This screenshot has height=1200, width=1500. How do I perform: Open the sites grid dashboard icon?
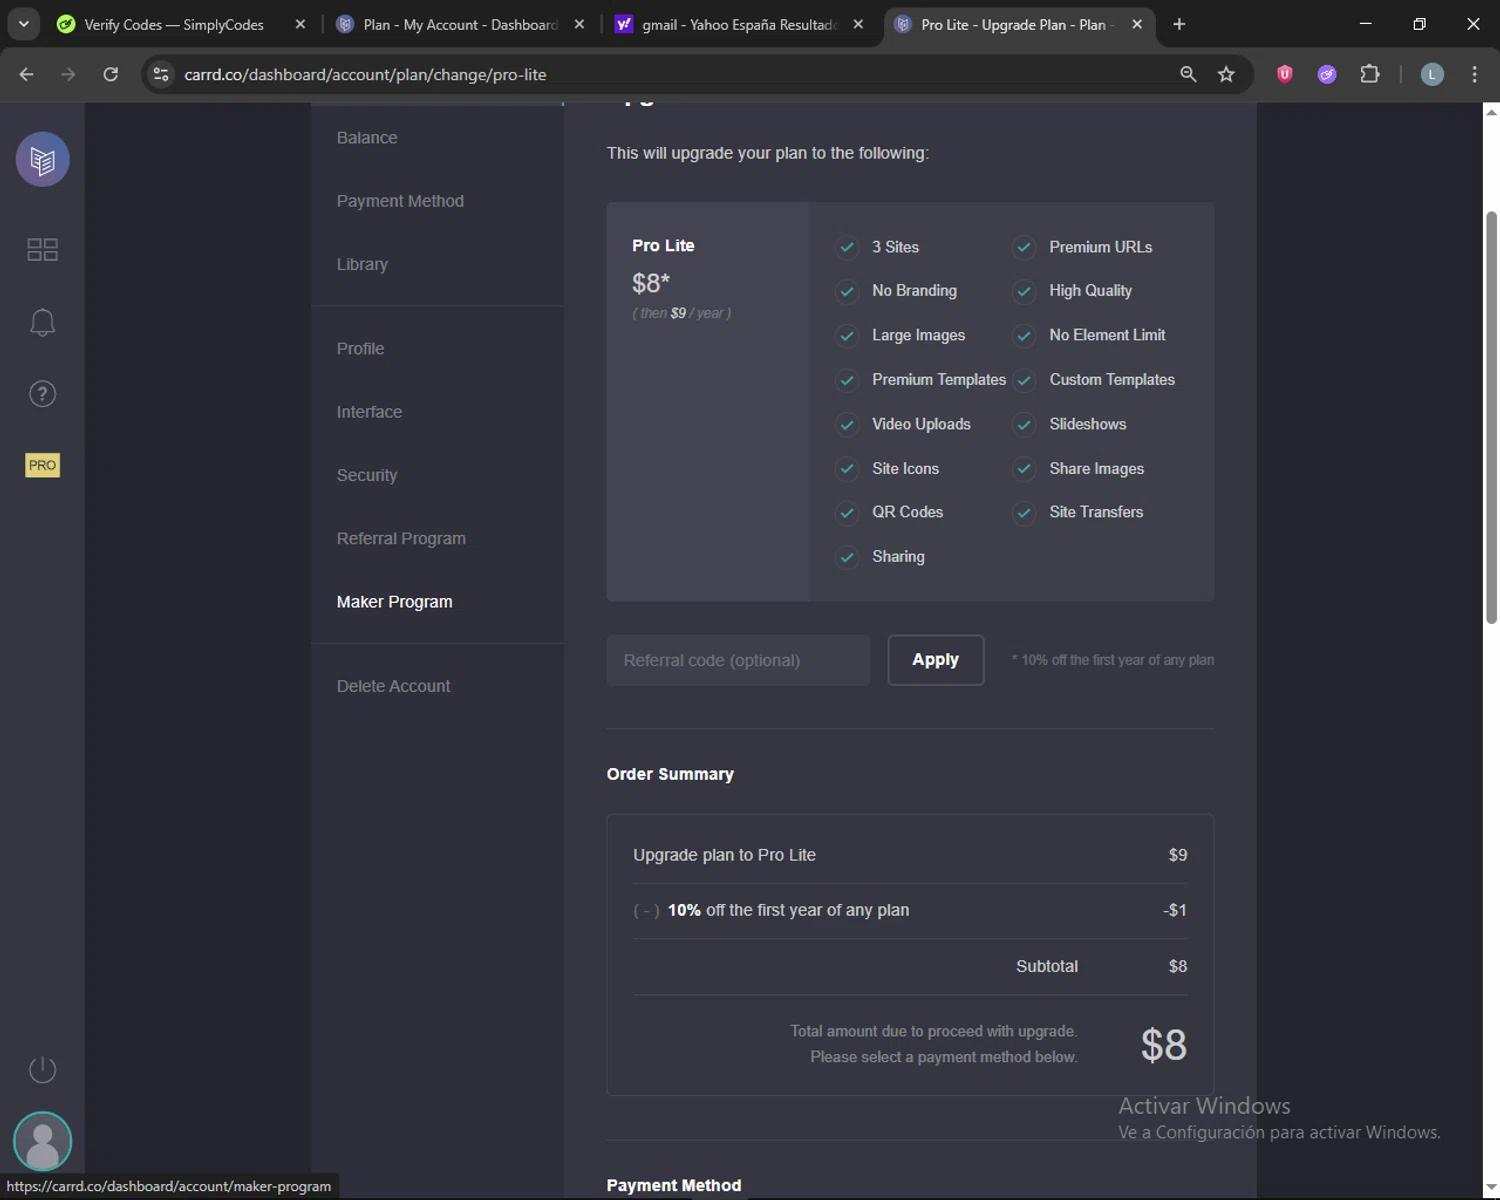(x=42, y=249)
